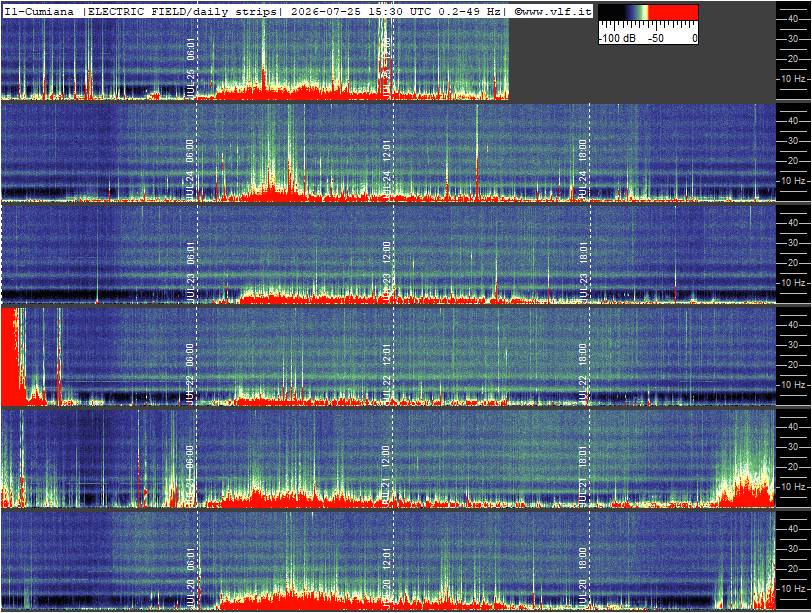This screenshot has height=613, width=812.
Task: Select the JUL 20 18:00 time marker
Action: (583, 577)
